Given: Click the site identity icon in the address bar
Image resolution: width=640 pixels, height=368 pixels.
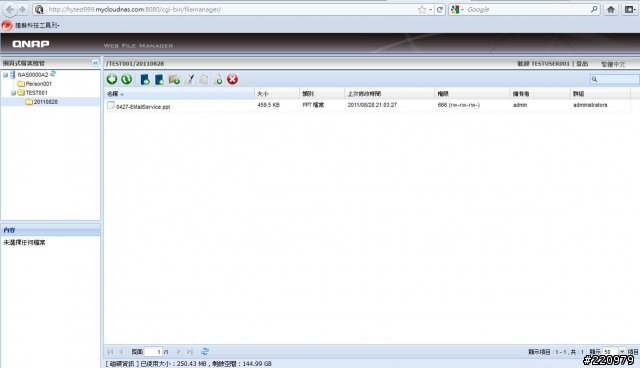Looking at the screenshot, I should coord(39,9).
